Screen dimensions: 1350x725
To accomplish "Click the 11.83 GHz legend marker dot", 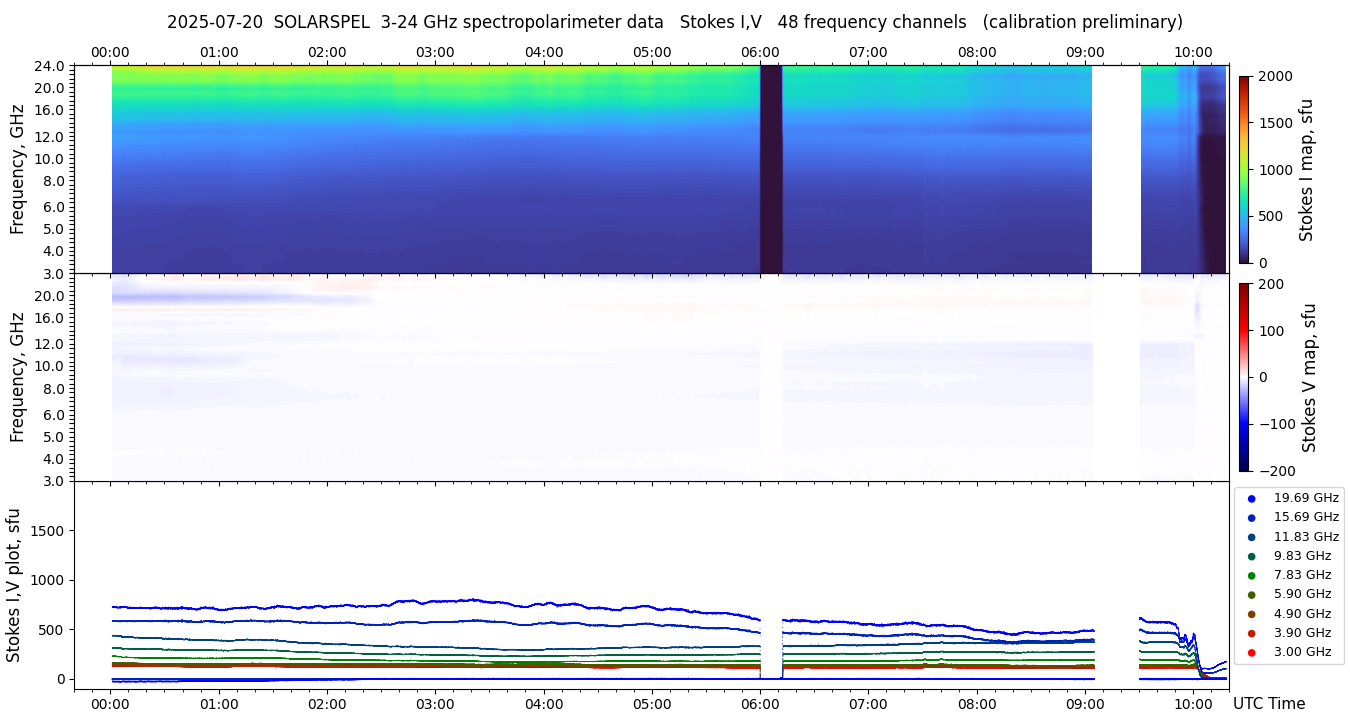I will pyautogui.click(x=1251, y=537).
